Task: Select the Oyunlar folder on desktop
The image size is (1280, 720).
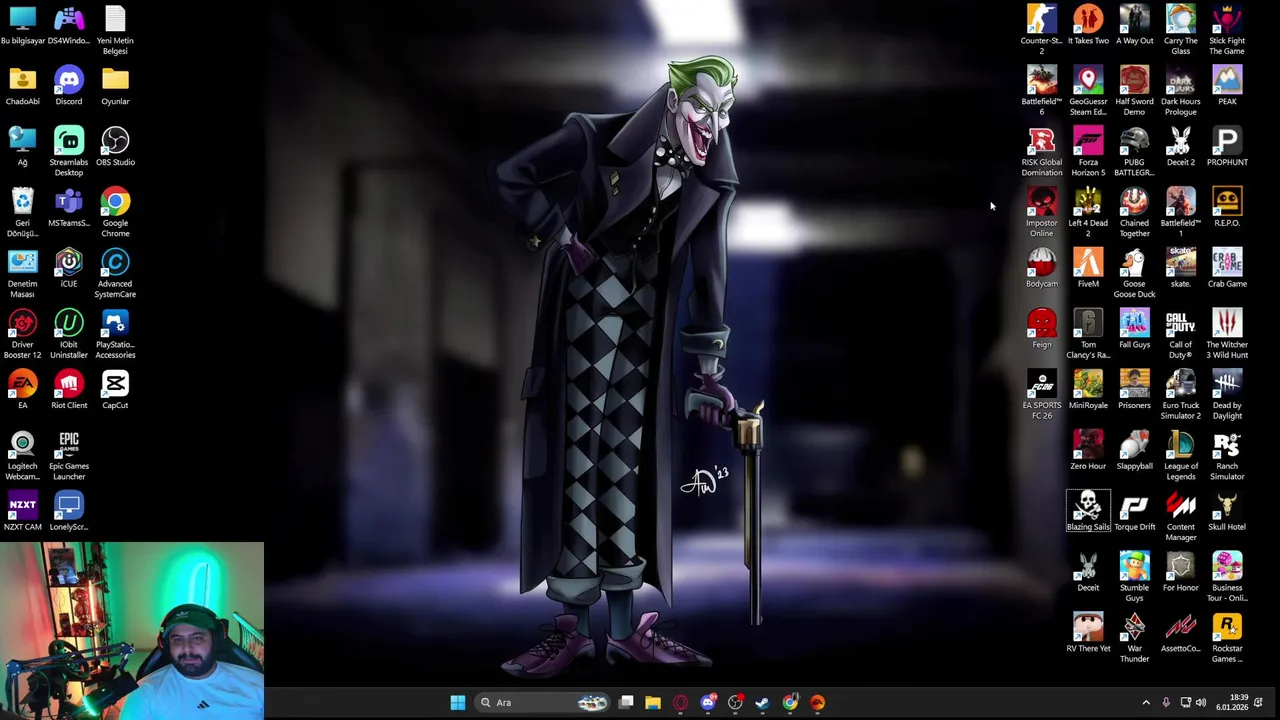Action: pos(115,85)
